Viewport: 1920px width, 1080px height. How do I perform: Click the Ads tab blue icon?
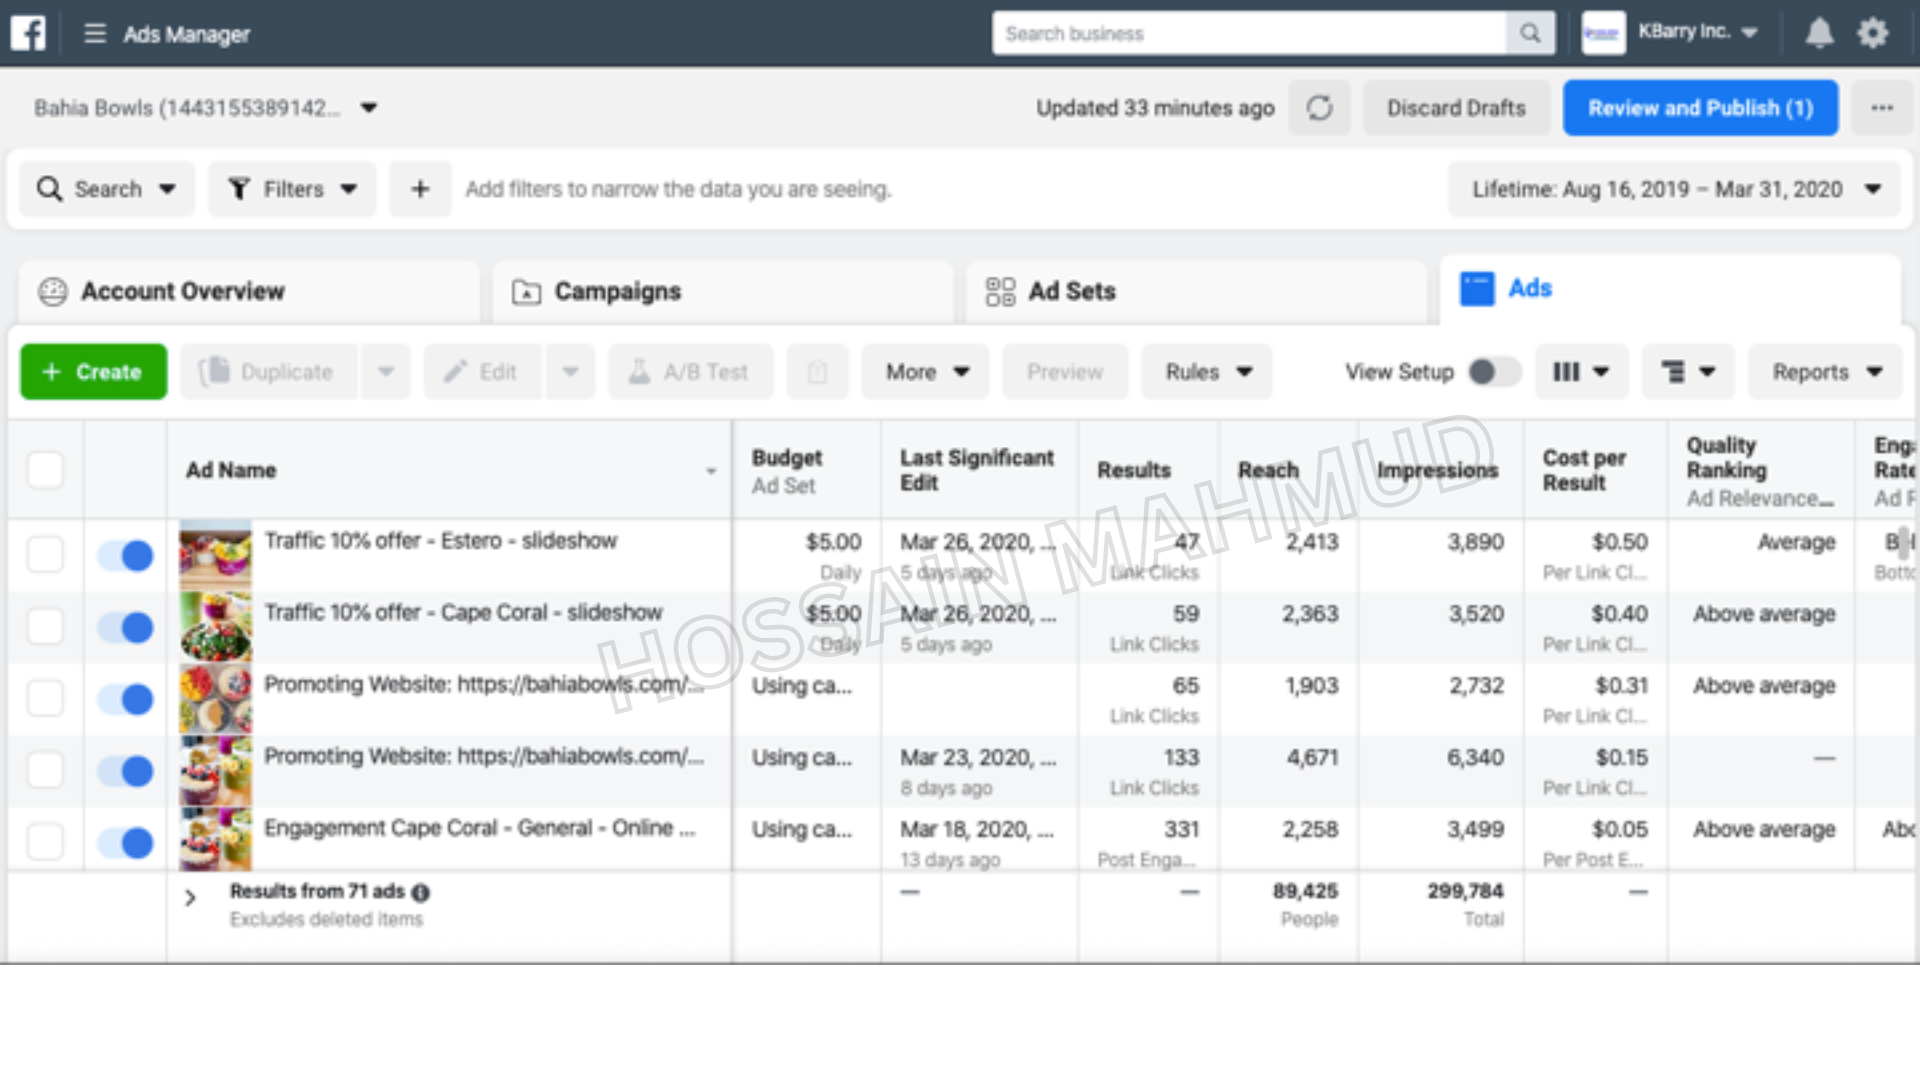(x=1477, y=289)
